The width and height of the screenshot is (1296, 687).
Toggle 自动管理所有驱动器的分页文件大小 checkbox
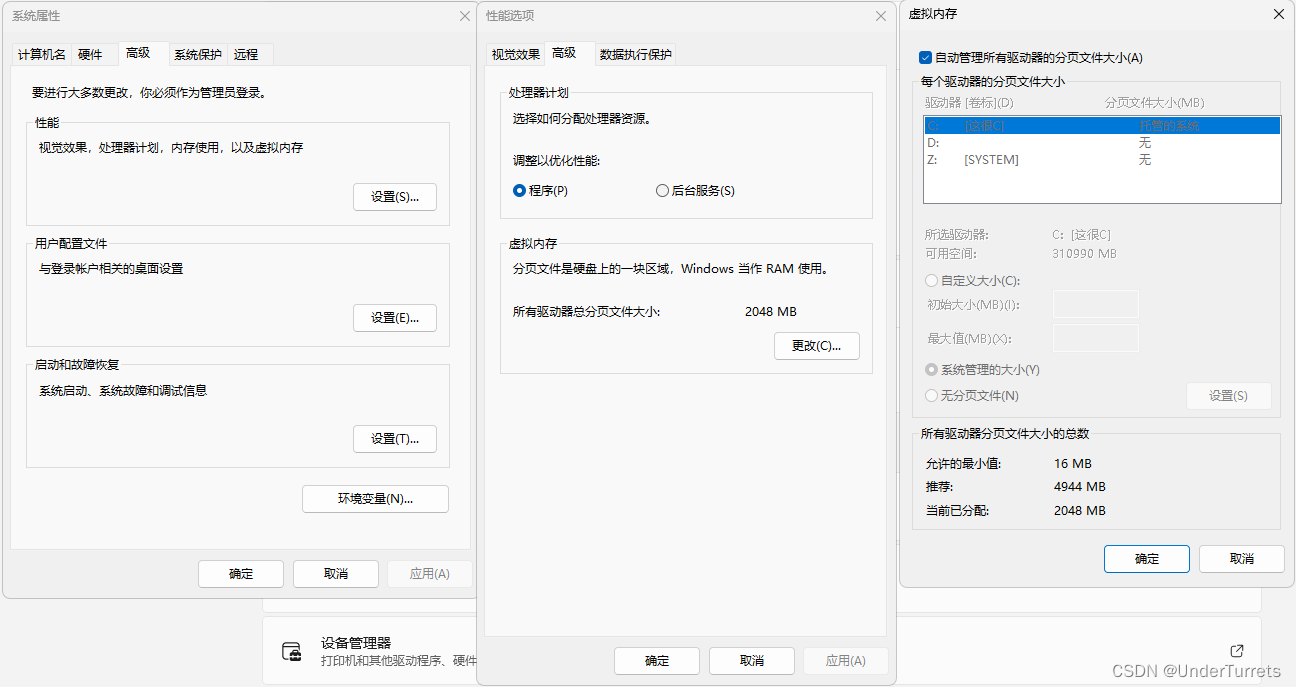[x=925, y=58]
